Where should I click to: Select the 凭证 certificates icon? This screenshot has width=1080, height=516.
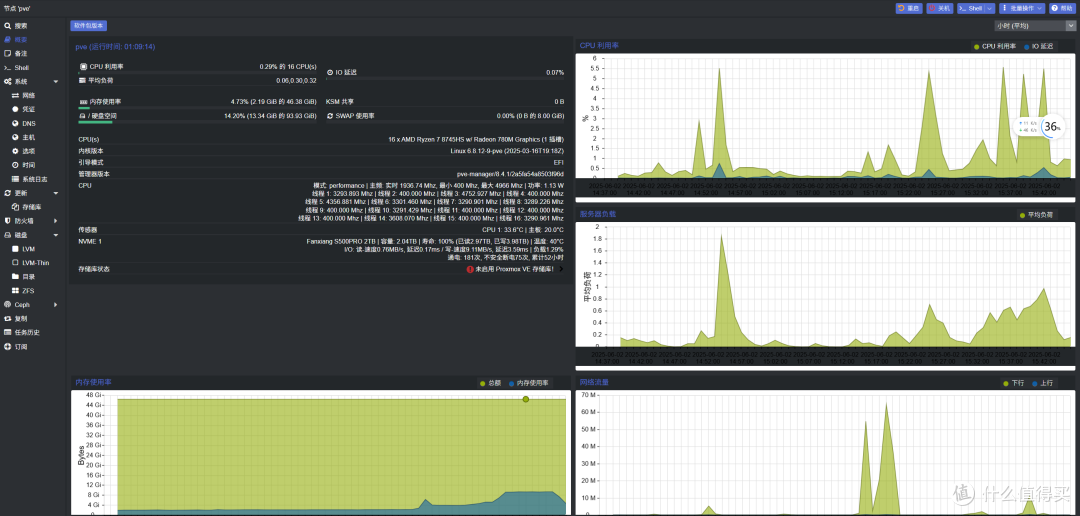pyautogui.click(x=15, y=109)
